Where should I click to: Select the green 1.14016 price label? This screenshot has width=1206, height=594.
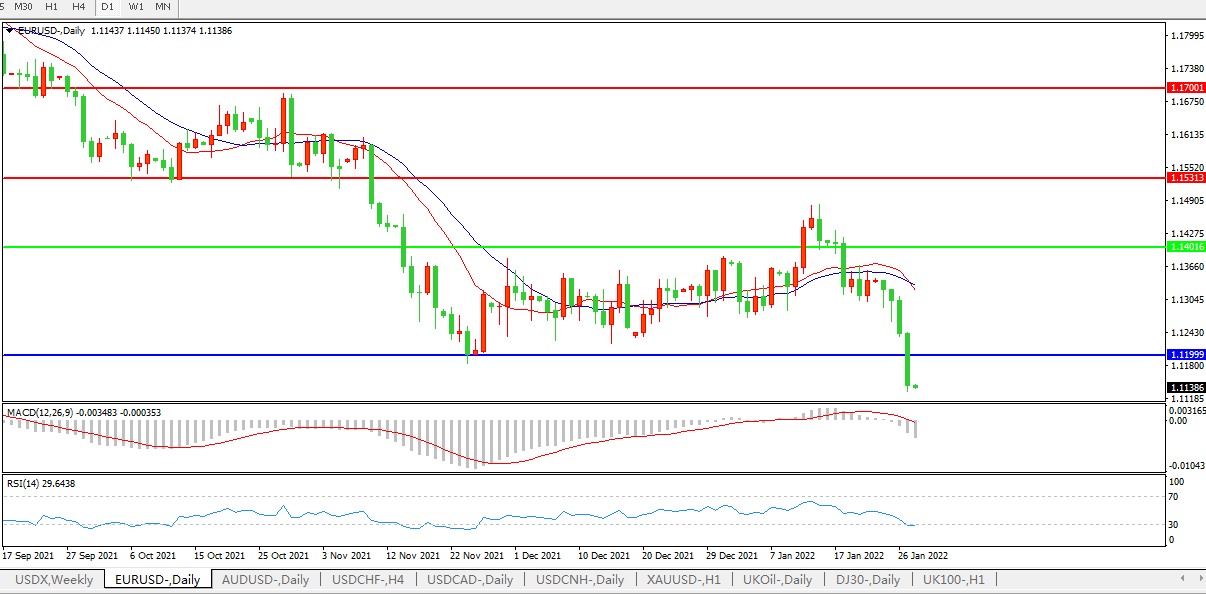[x=1185, y=246]
